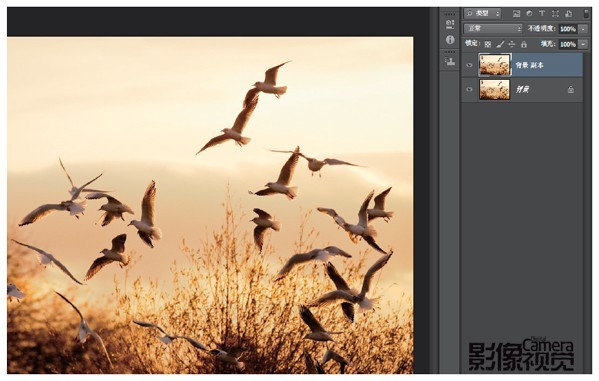Click the 填充 fill label
Viewport: 599px width, 381px height.
point(548,44)
